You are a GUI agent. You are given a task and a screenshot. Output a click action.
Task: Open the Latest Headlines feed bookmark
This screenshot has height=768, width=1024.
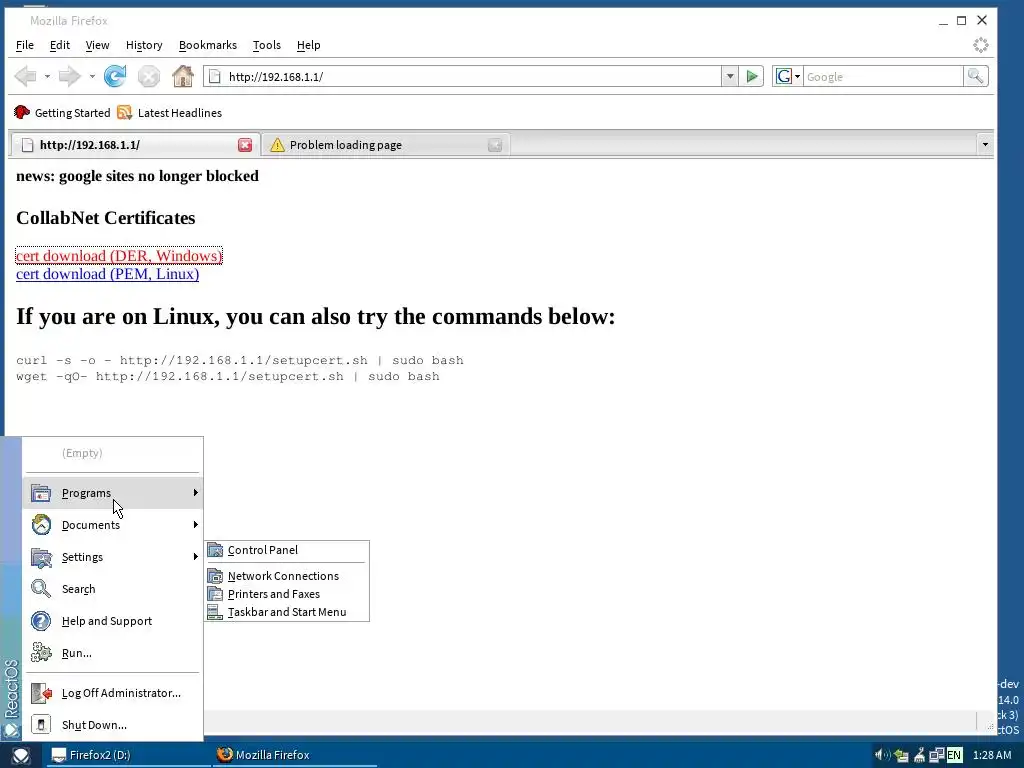click(x=170, y=112)
